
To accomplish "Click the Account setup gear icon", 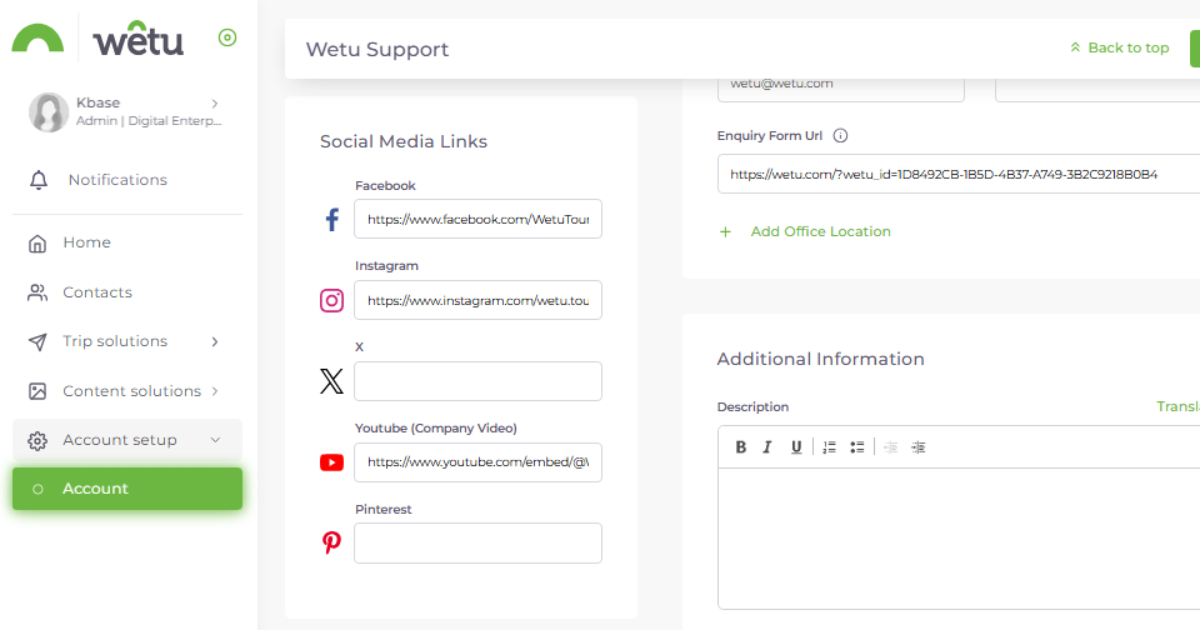I will pos(38,441).
